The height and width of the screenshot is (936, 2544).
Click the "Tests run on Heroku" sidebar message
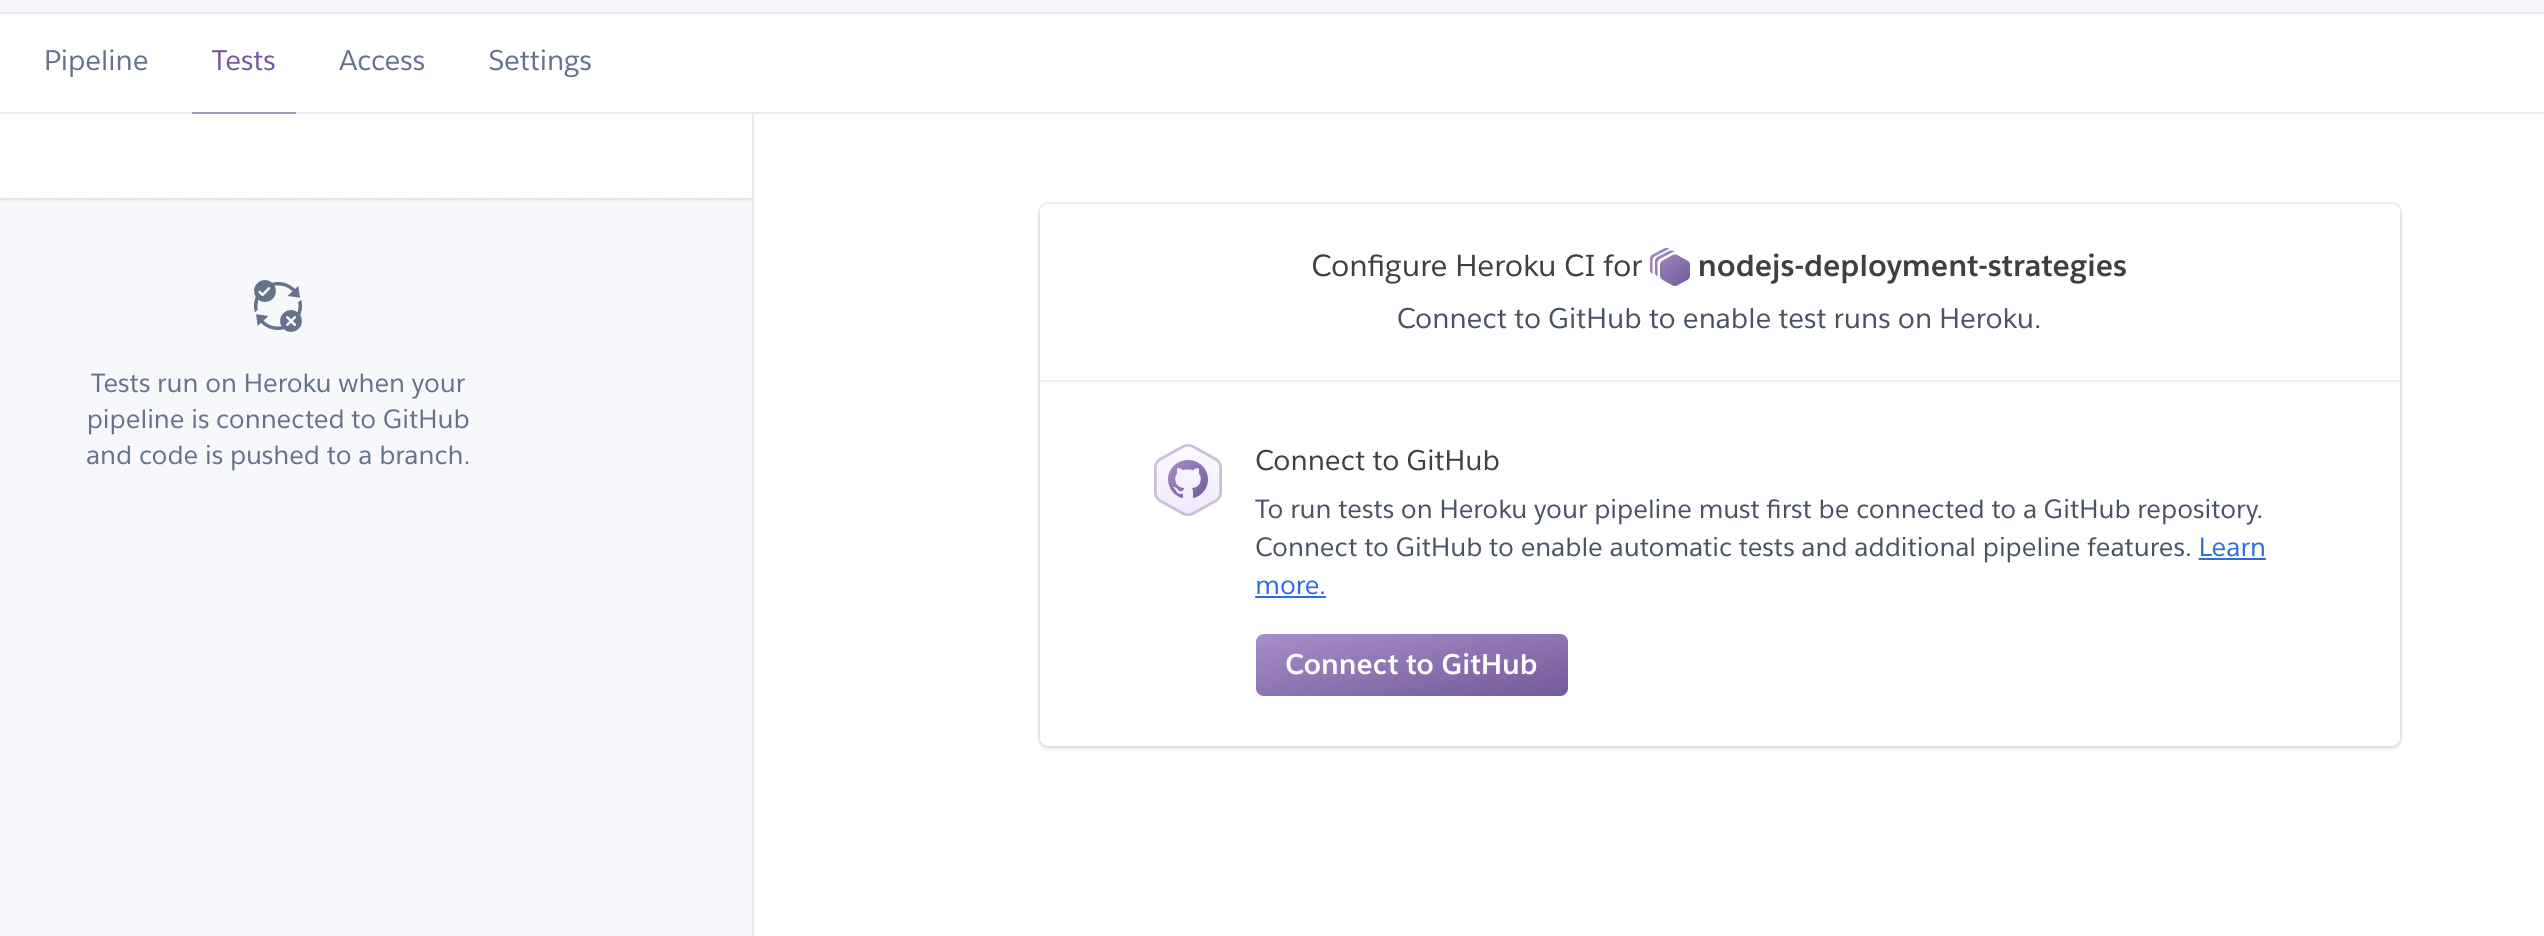pyautogui.click(x=278, y=419)
